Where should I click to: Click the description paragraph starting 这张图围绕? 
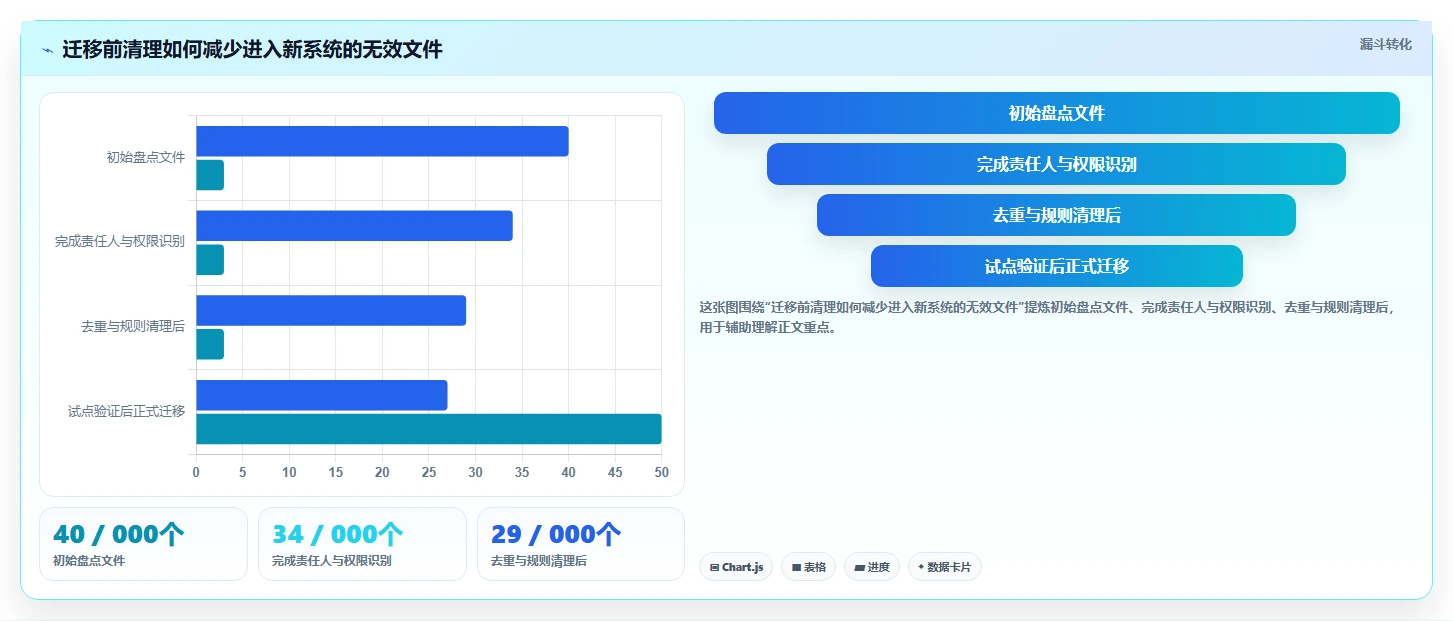tap(1047, 317)
